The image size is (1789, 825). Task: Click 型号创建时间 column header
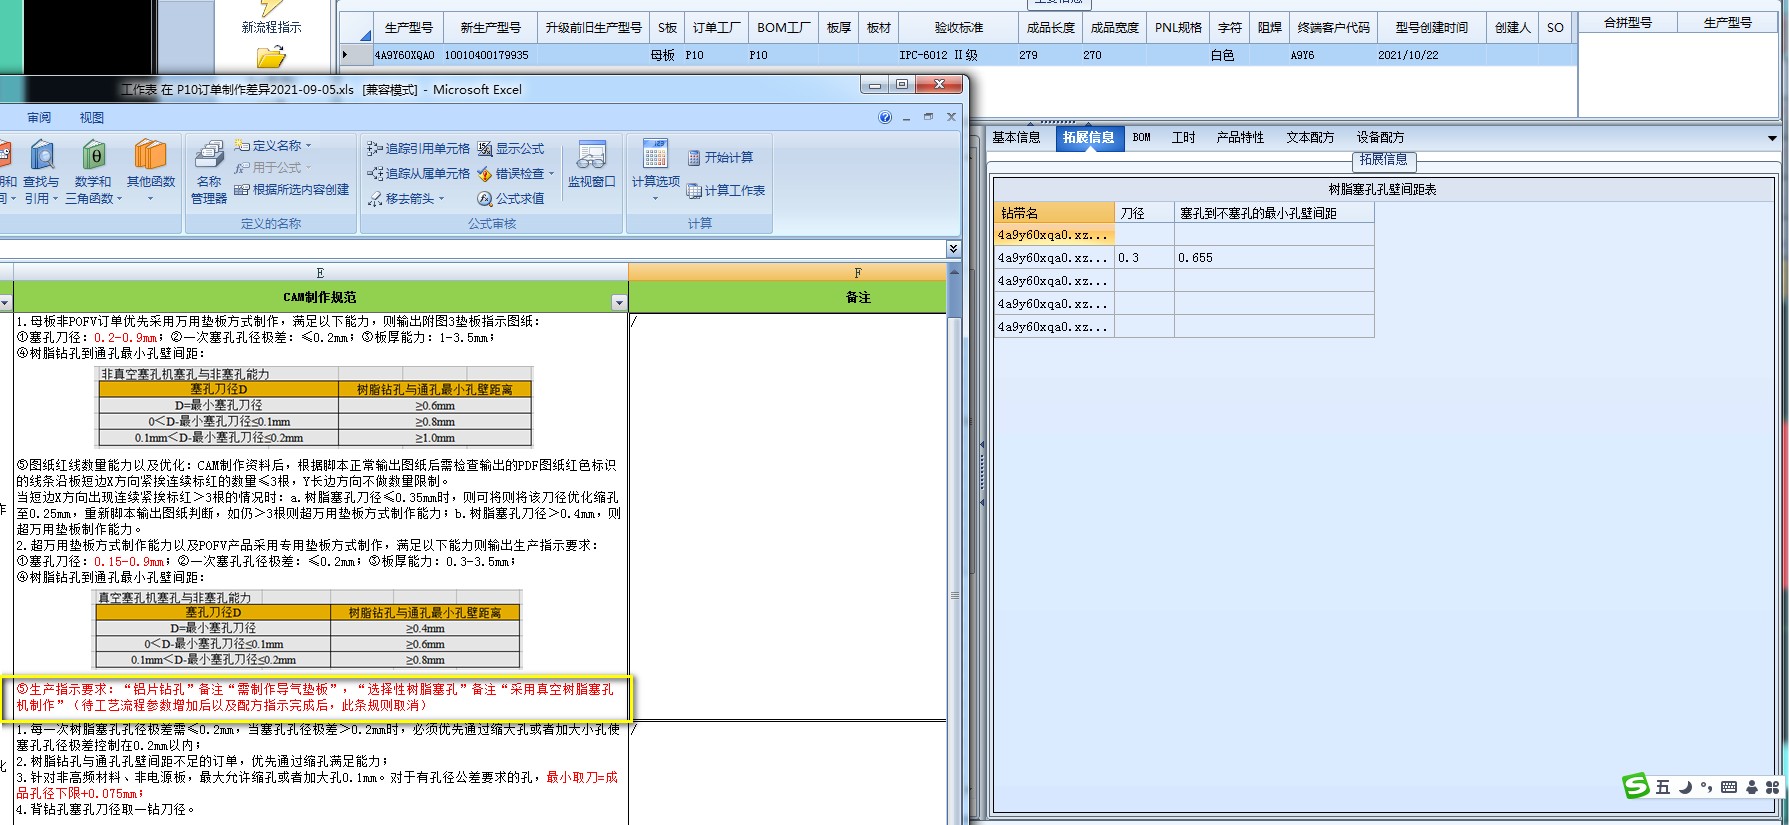tap(1431, 28)
